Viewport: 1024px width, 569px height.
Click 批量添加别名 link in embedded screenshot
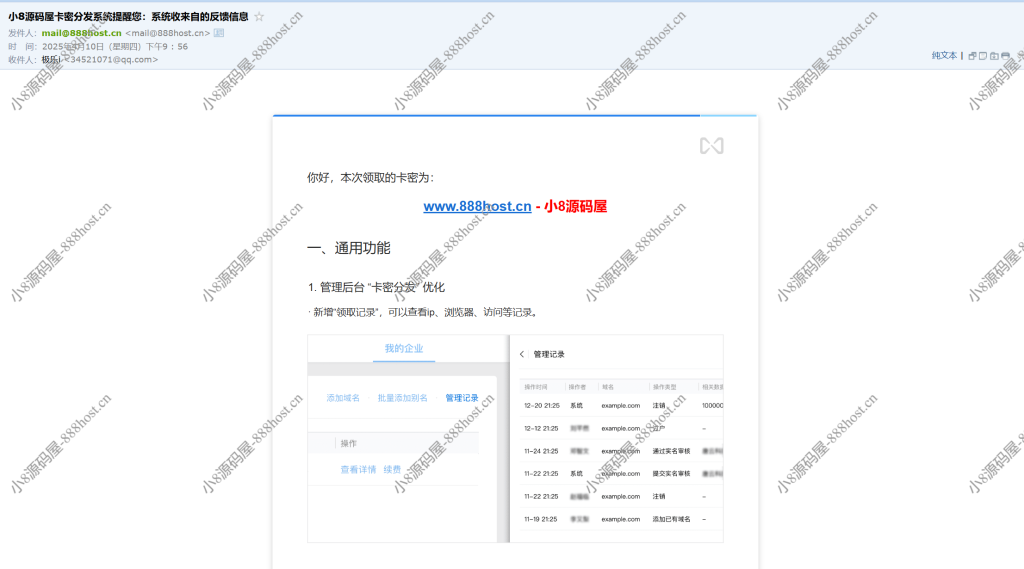pyautogui.click(x=402, y=398)
